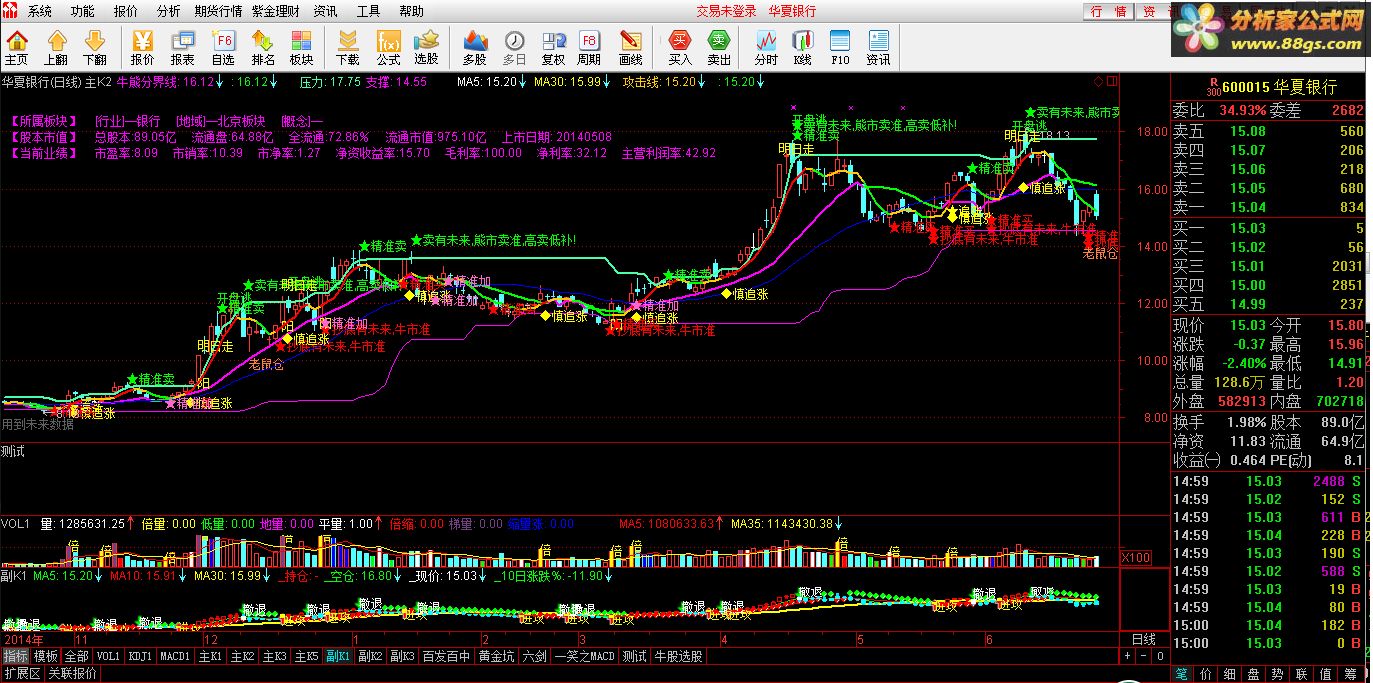Open the 扩展区 extension area tab
The image size is (1373, 683).
pos(21,674)
